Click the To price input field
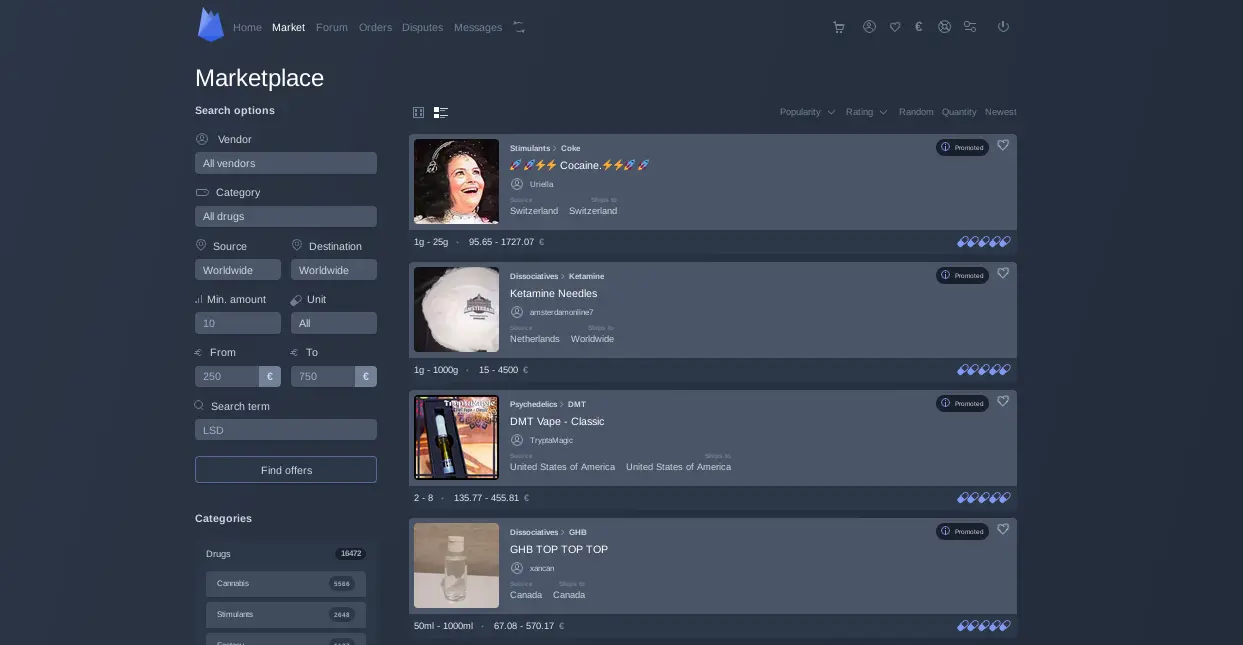1243x645 pixels. 323,376
